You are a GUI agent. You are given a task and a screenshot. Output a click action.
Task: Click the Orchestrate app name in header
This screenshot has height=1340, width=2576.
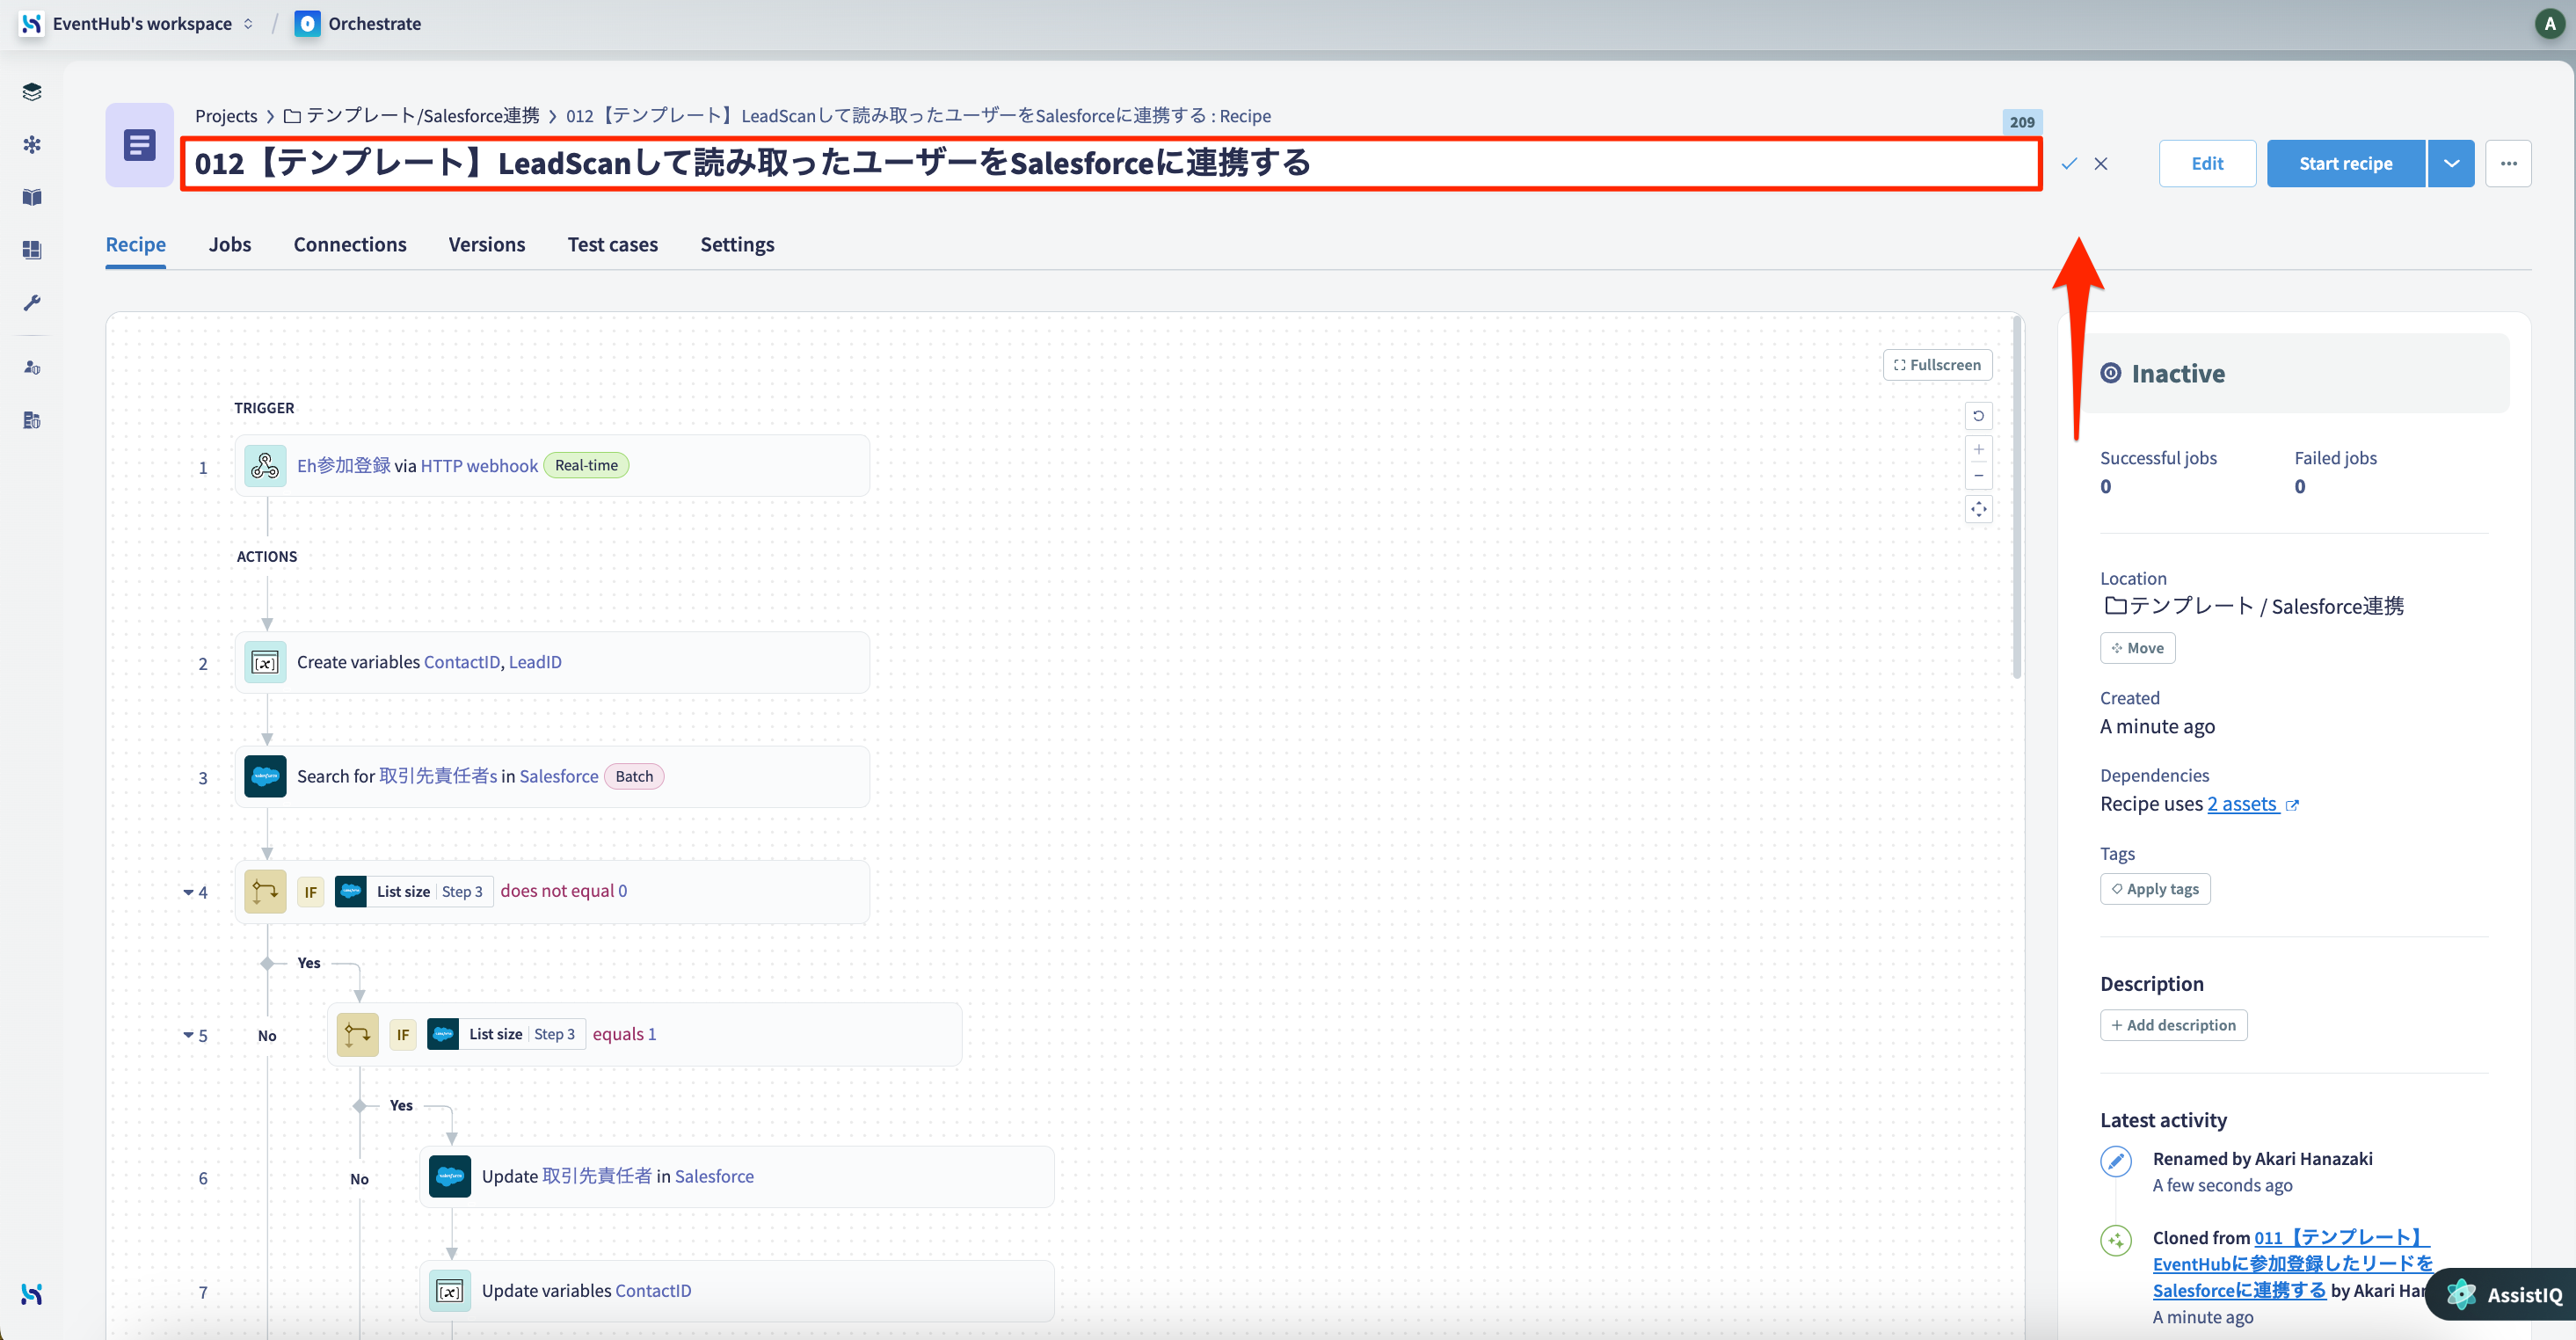375,23
